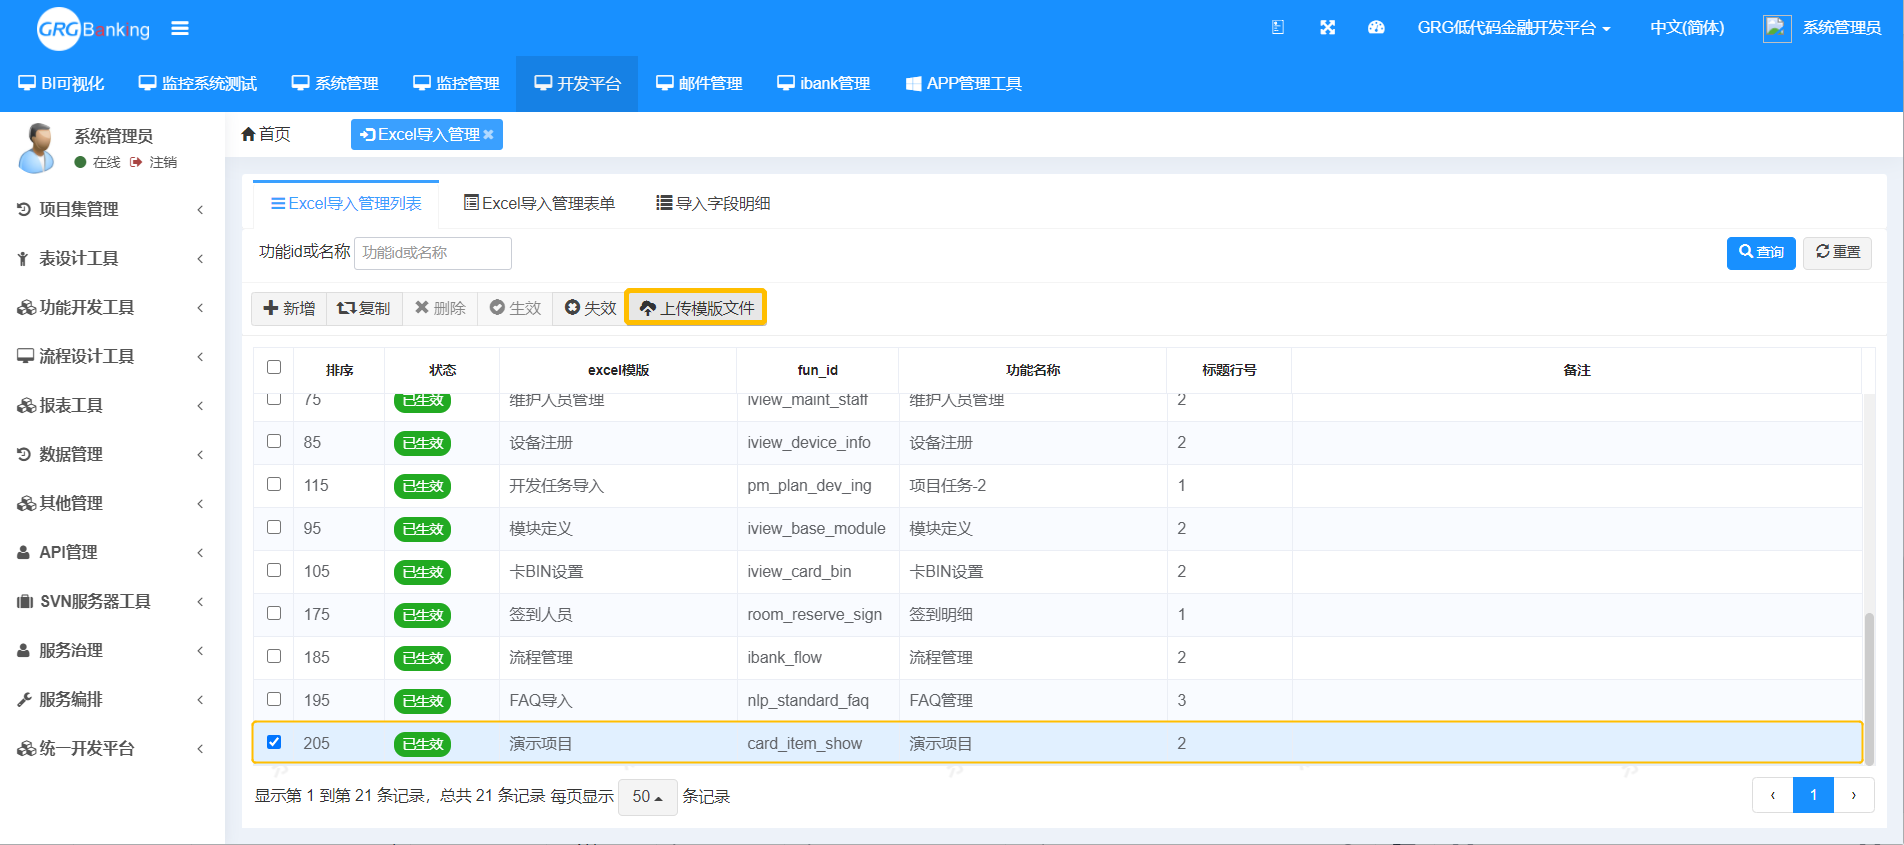Open the 邮件管理 top menu
This screenshot has width=1904, height=845.
click(x=699, y=84)
